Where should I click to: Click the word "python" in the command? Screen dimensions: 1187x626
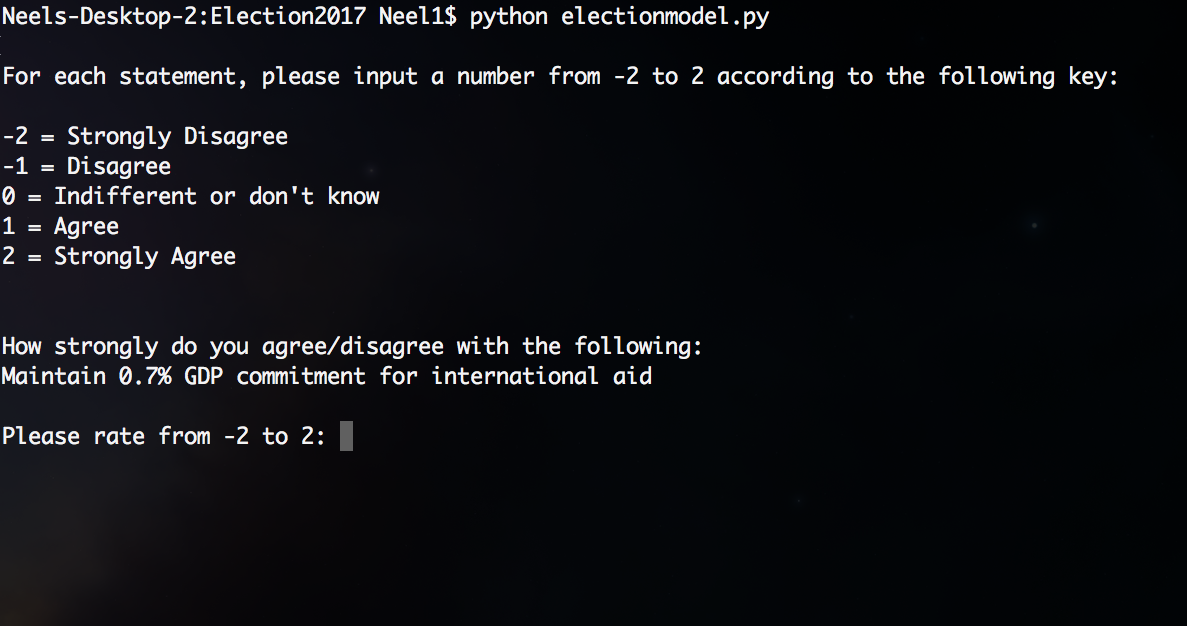(508, 17)
